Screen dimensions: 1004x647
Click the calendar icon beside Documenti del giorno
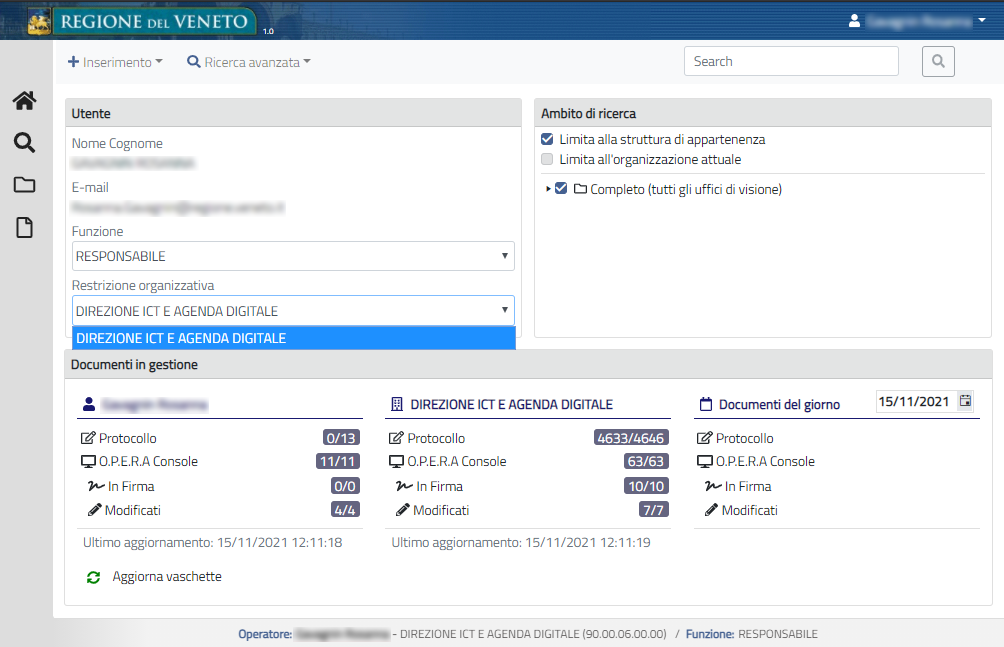pyautogui.click(x=706, y=404)
